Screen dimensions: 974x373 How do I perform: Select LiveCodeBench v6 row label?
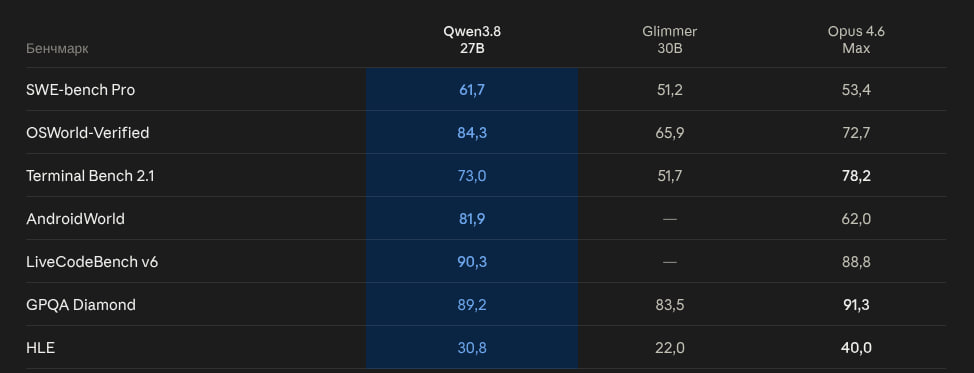92,262
